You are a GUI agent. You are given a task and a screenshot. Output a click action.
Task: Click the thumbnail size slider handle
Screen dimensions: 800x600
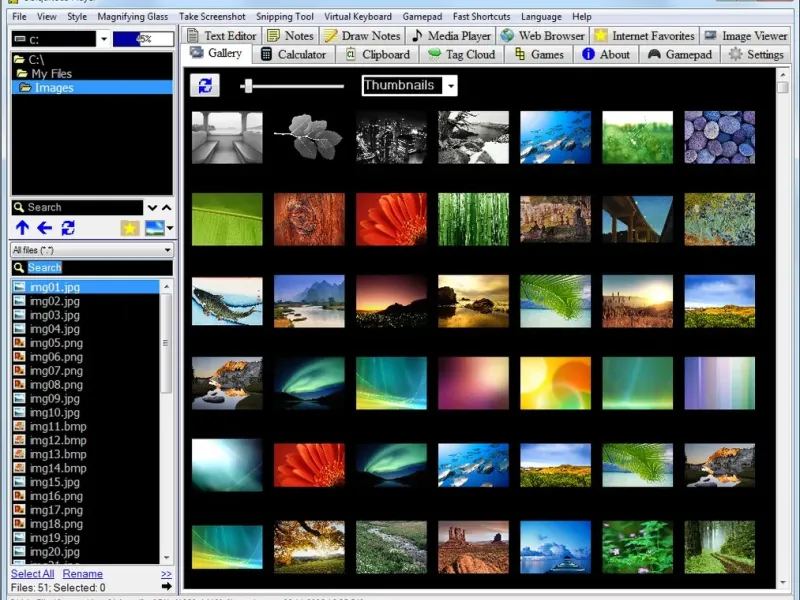247,86
